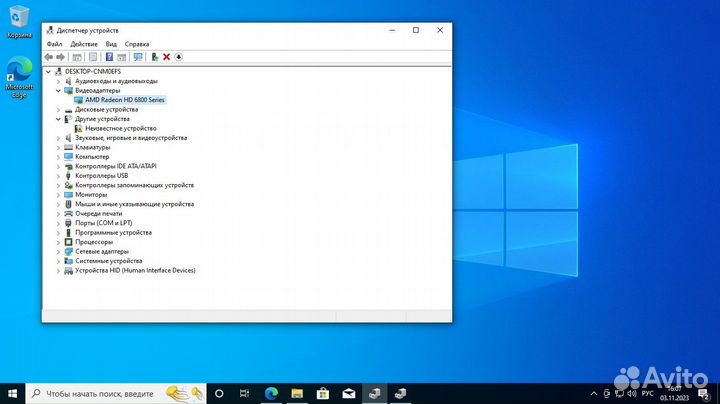Click the Программные устройства category icon

pos(68,232)
